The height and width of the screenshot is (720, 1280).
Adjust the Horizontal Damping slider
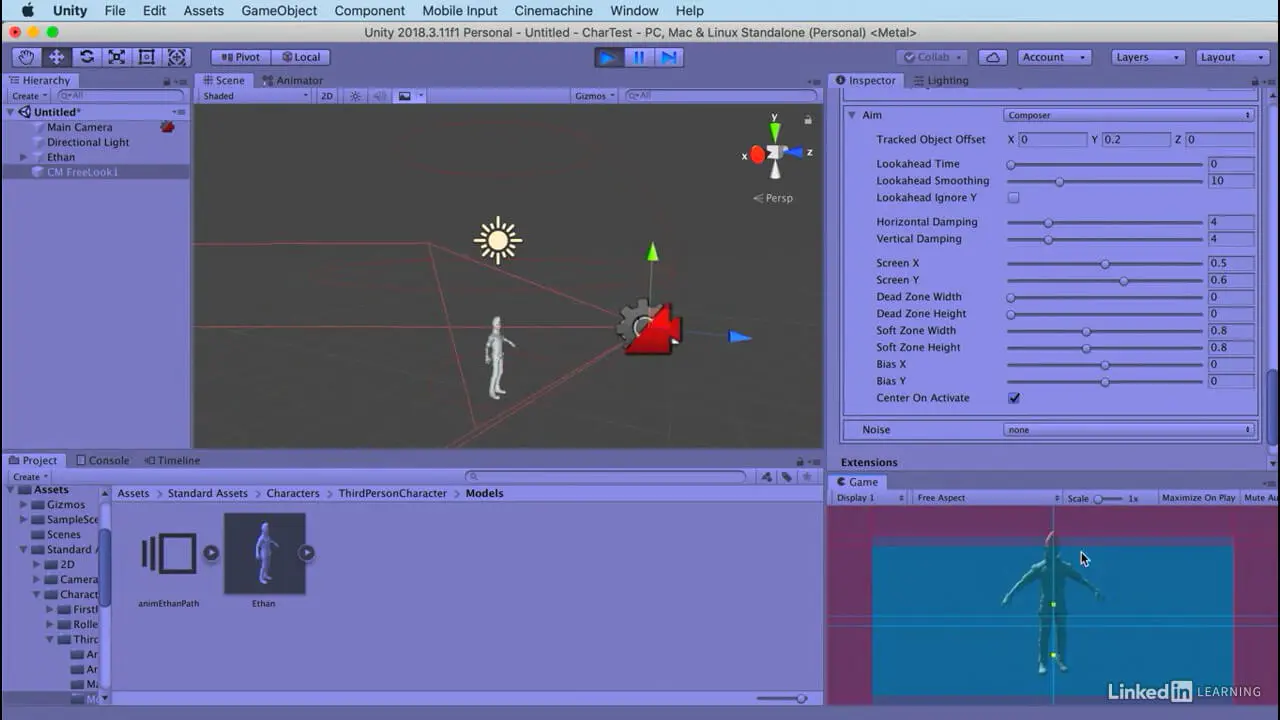point(1104,223)
